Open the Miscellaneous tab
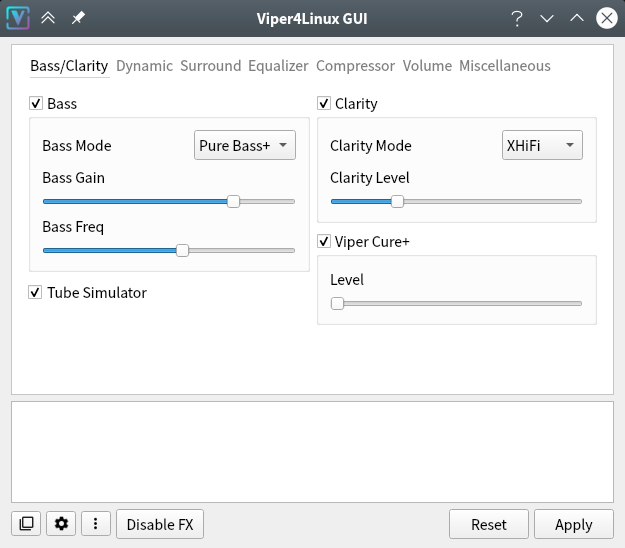 tap(505, 66)
